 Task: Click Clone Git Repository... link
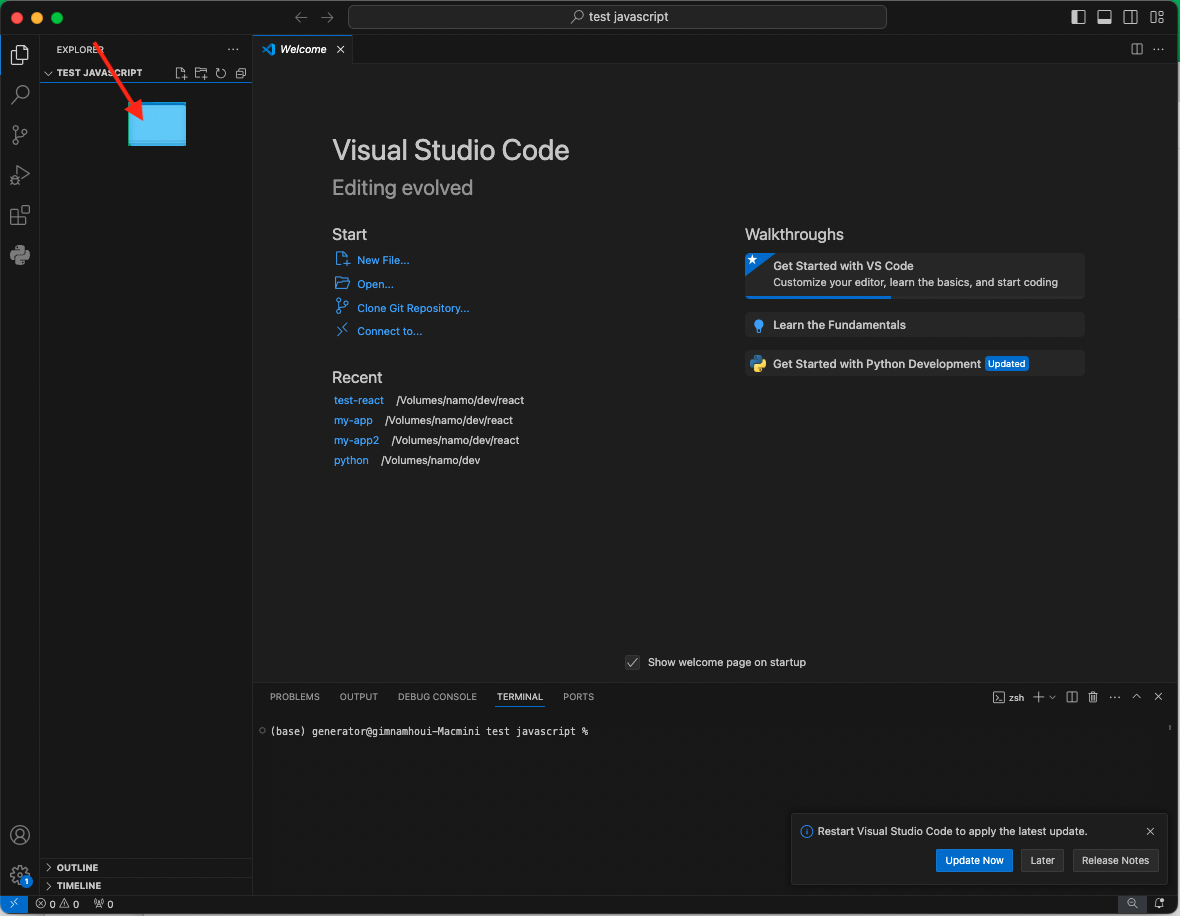[413, 308]
